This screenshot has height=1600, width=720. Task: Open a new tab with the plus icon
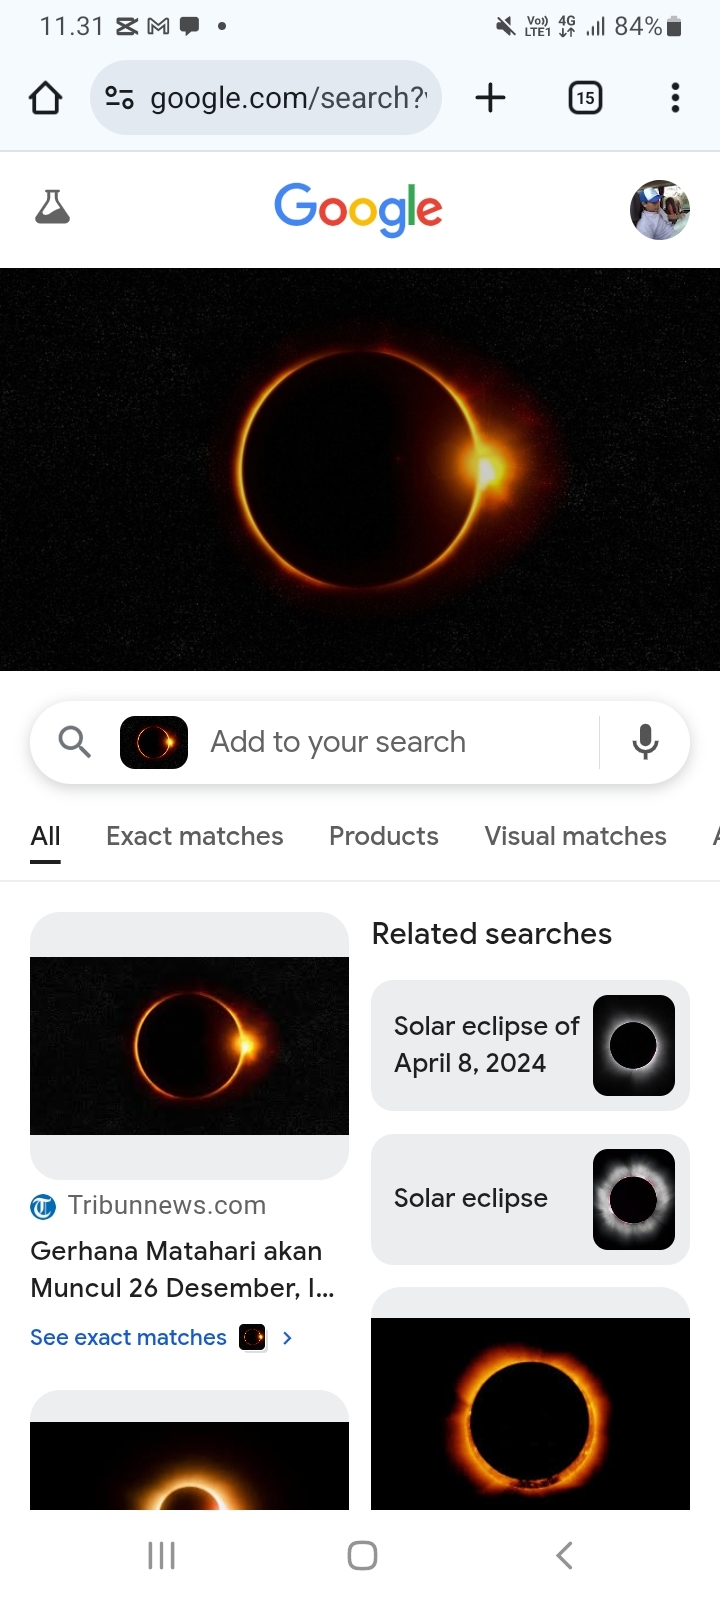(490, 97)
